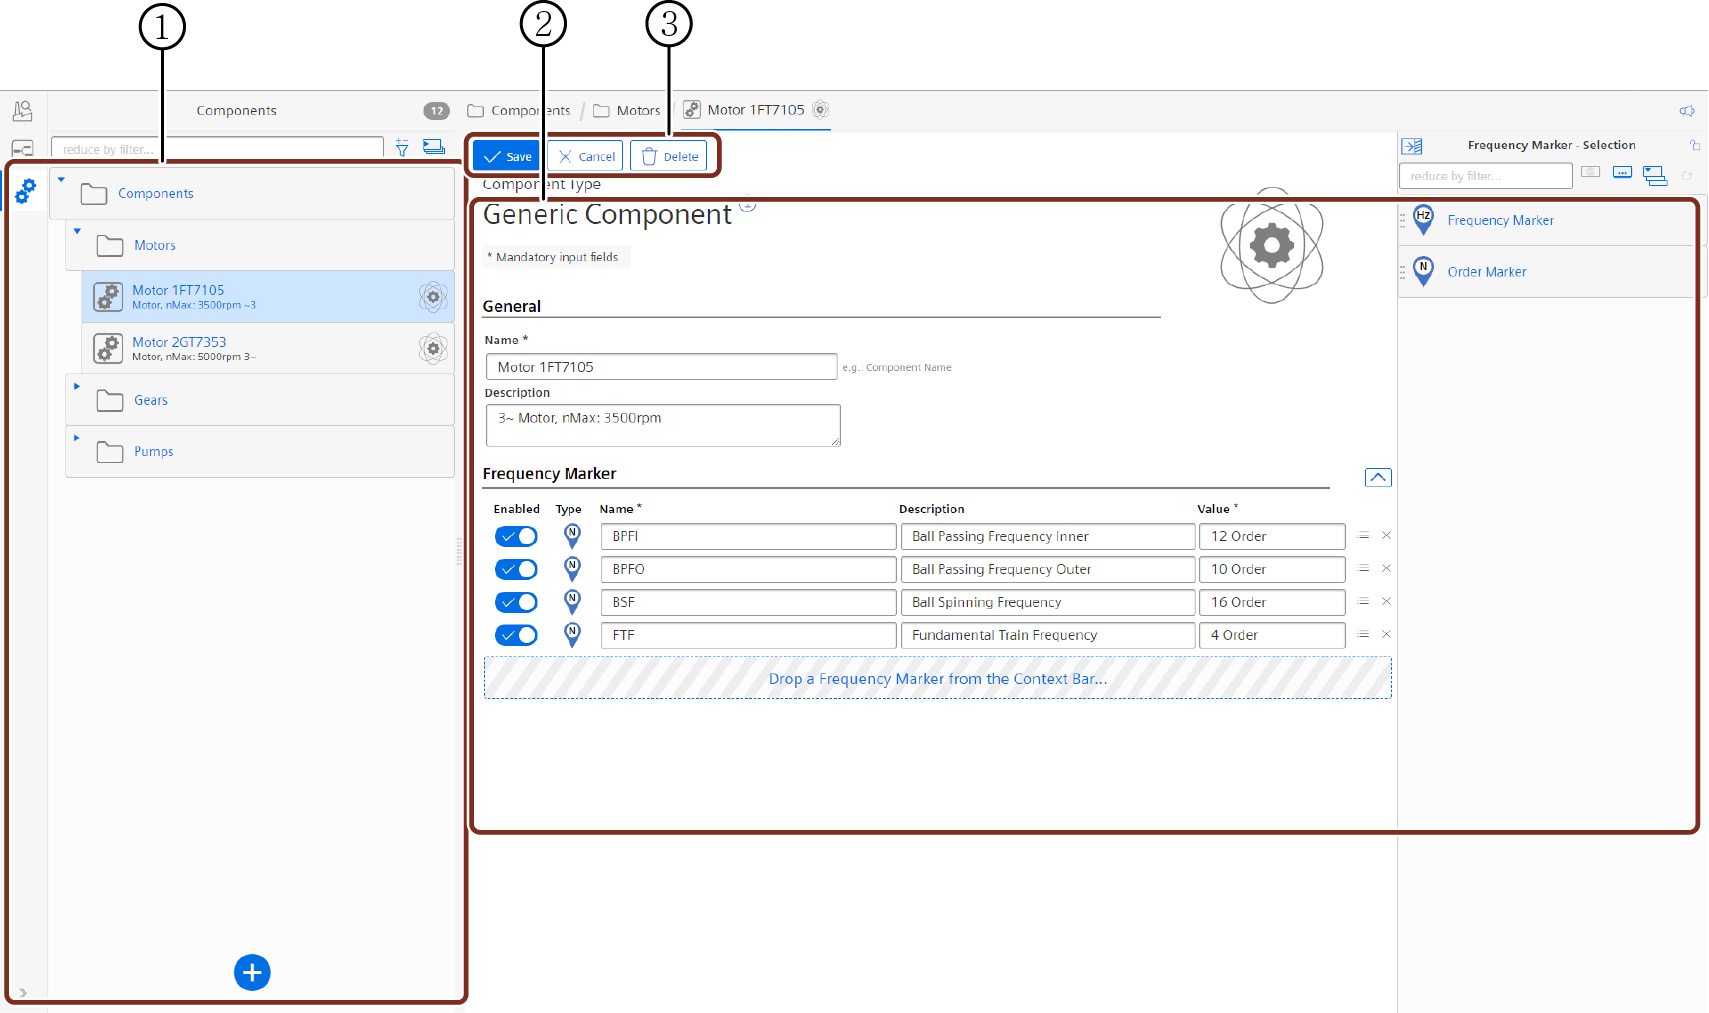The image size is (1709, 1013).
Task: Open the Gears folder
Action: point(260,400)
